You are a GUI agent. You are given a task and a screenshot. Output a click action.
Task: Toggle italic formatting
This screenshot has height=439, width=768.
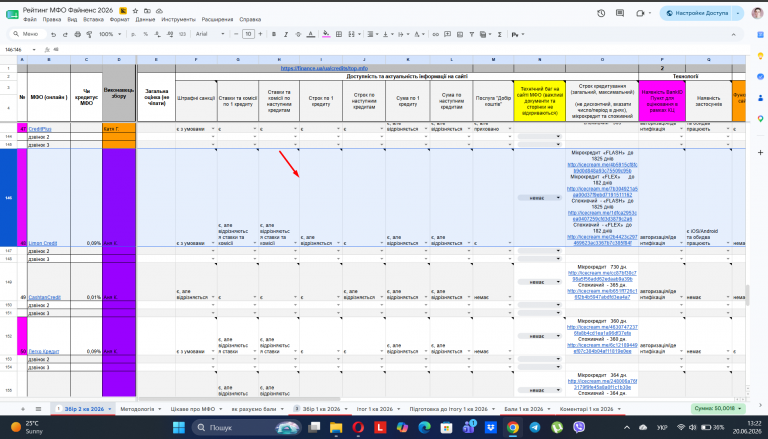click(x=286, y=34)
